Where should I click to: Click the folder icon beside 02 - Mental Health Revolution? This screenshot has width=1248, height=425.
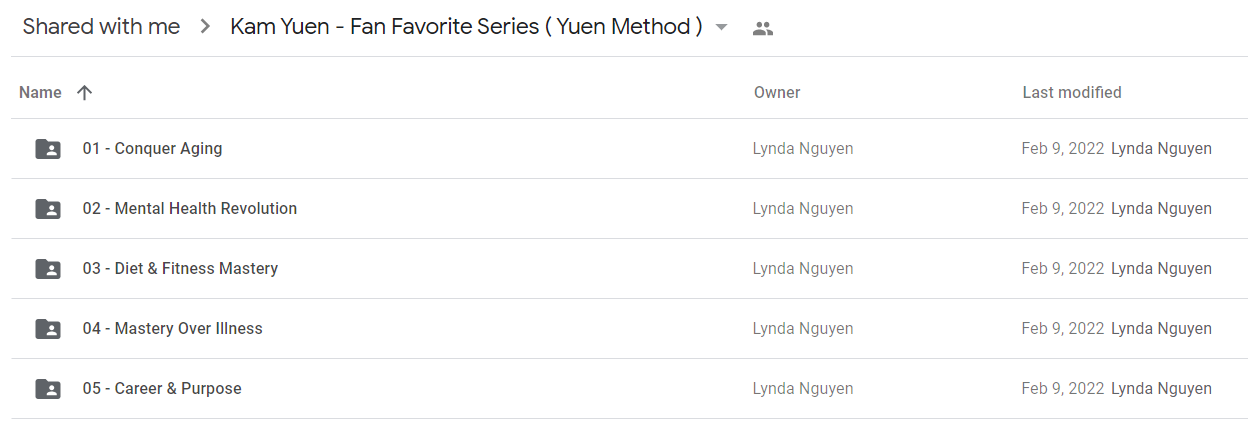tap(48, 209)
